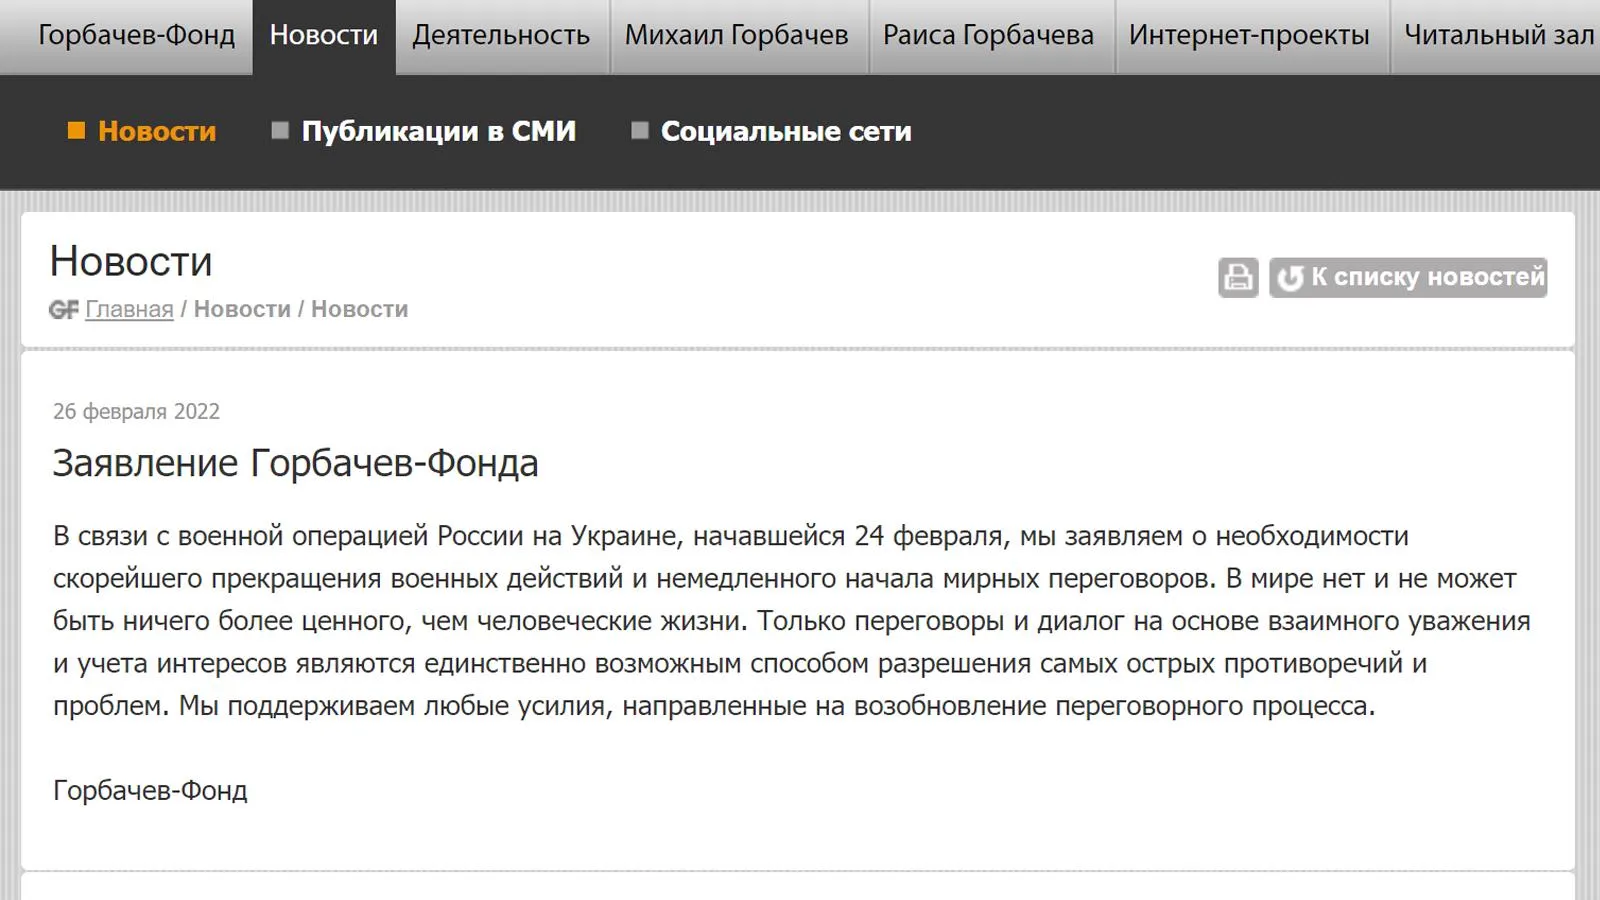Image resolution: width=1600 pixels, height=900 pixels.
Task: Return via К списку новостей button
Action: pos(1409,277)
